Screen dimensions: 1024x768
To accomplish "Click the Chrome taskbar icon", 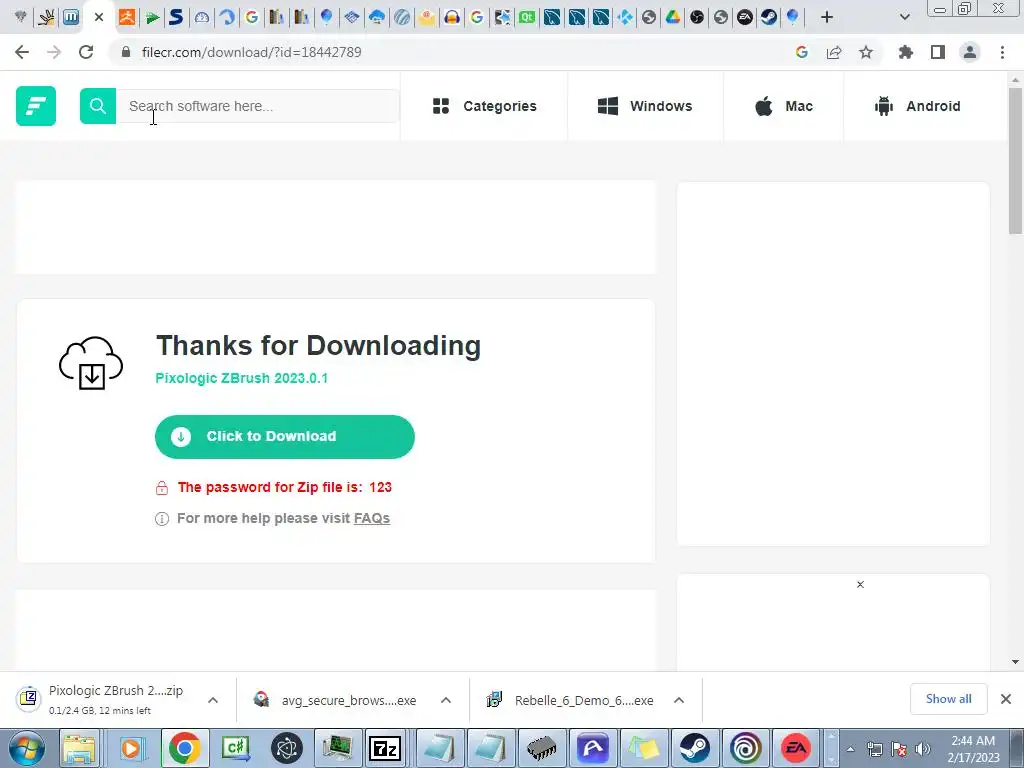I will click(185, 748).
